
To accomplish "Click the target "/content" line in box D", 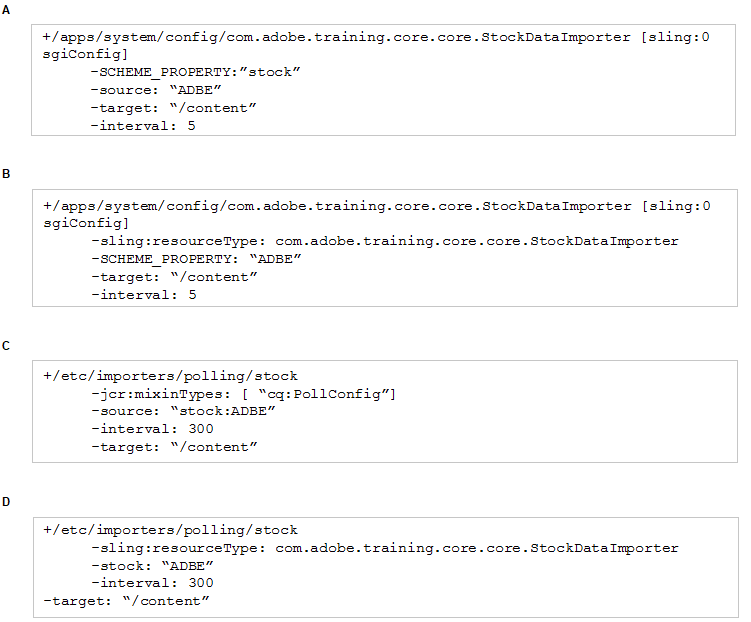I will (x=126, y=601).
